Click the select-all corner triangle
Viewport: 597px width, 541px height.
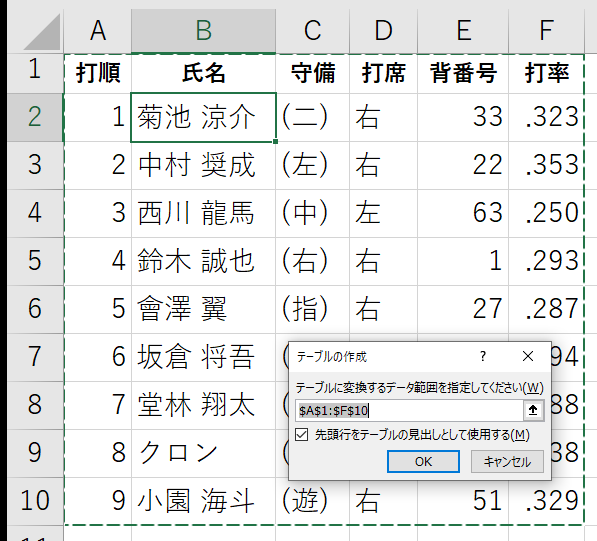click(43, 31)
